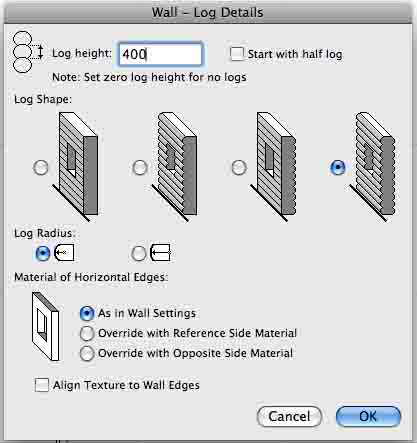Click the Cancel button
This screenshot has height=443, width=417.
coord(289,416)
